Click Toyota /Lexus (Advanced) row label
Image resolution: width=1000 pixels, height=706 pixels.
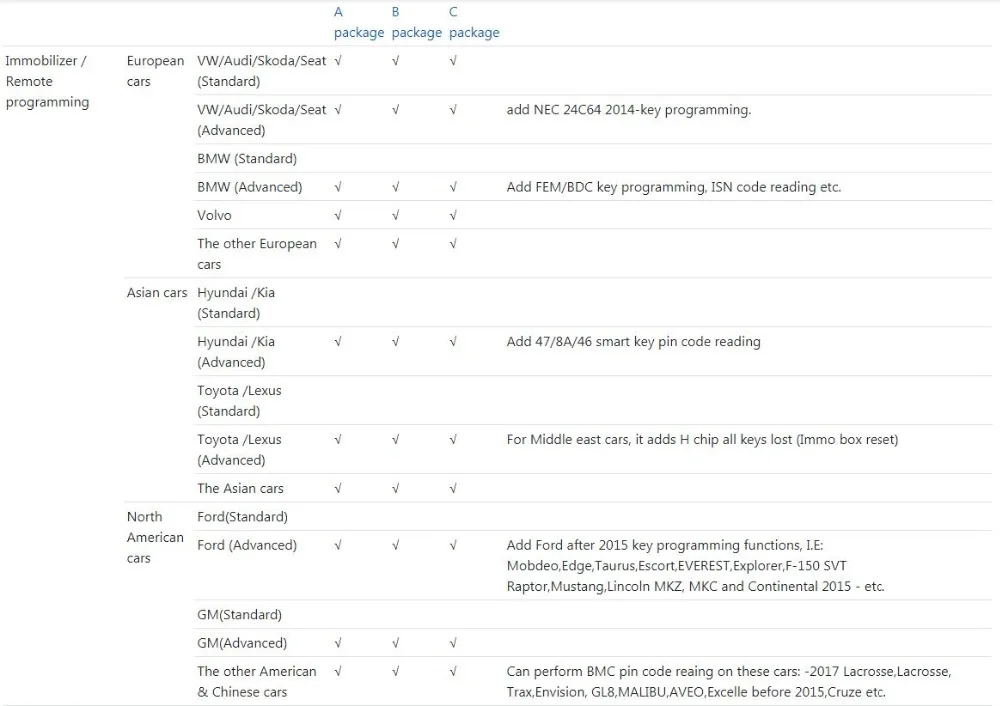(239, 450)
